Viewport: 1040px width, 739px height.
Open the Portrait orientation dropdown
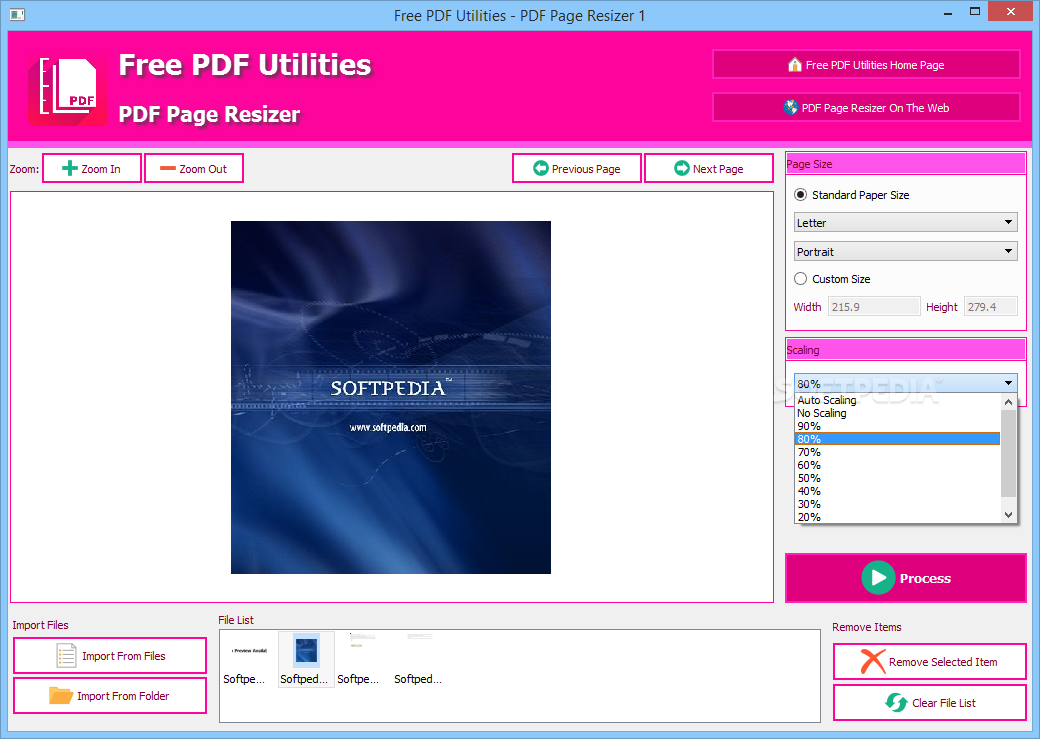coord(905,251)
